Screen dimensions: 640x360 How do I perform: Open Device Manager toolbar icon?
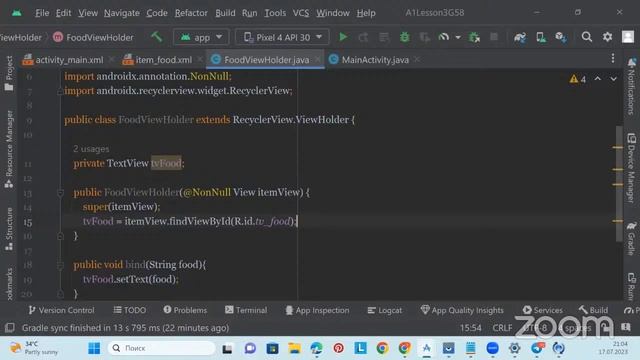541,37
